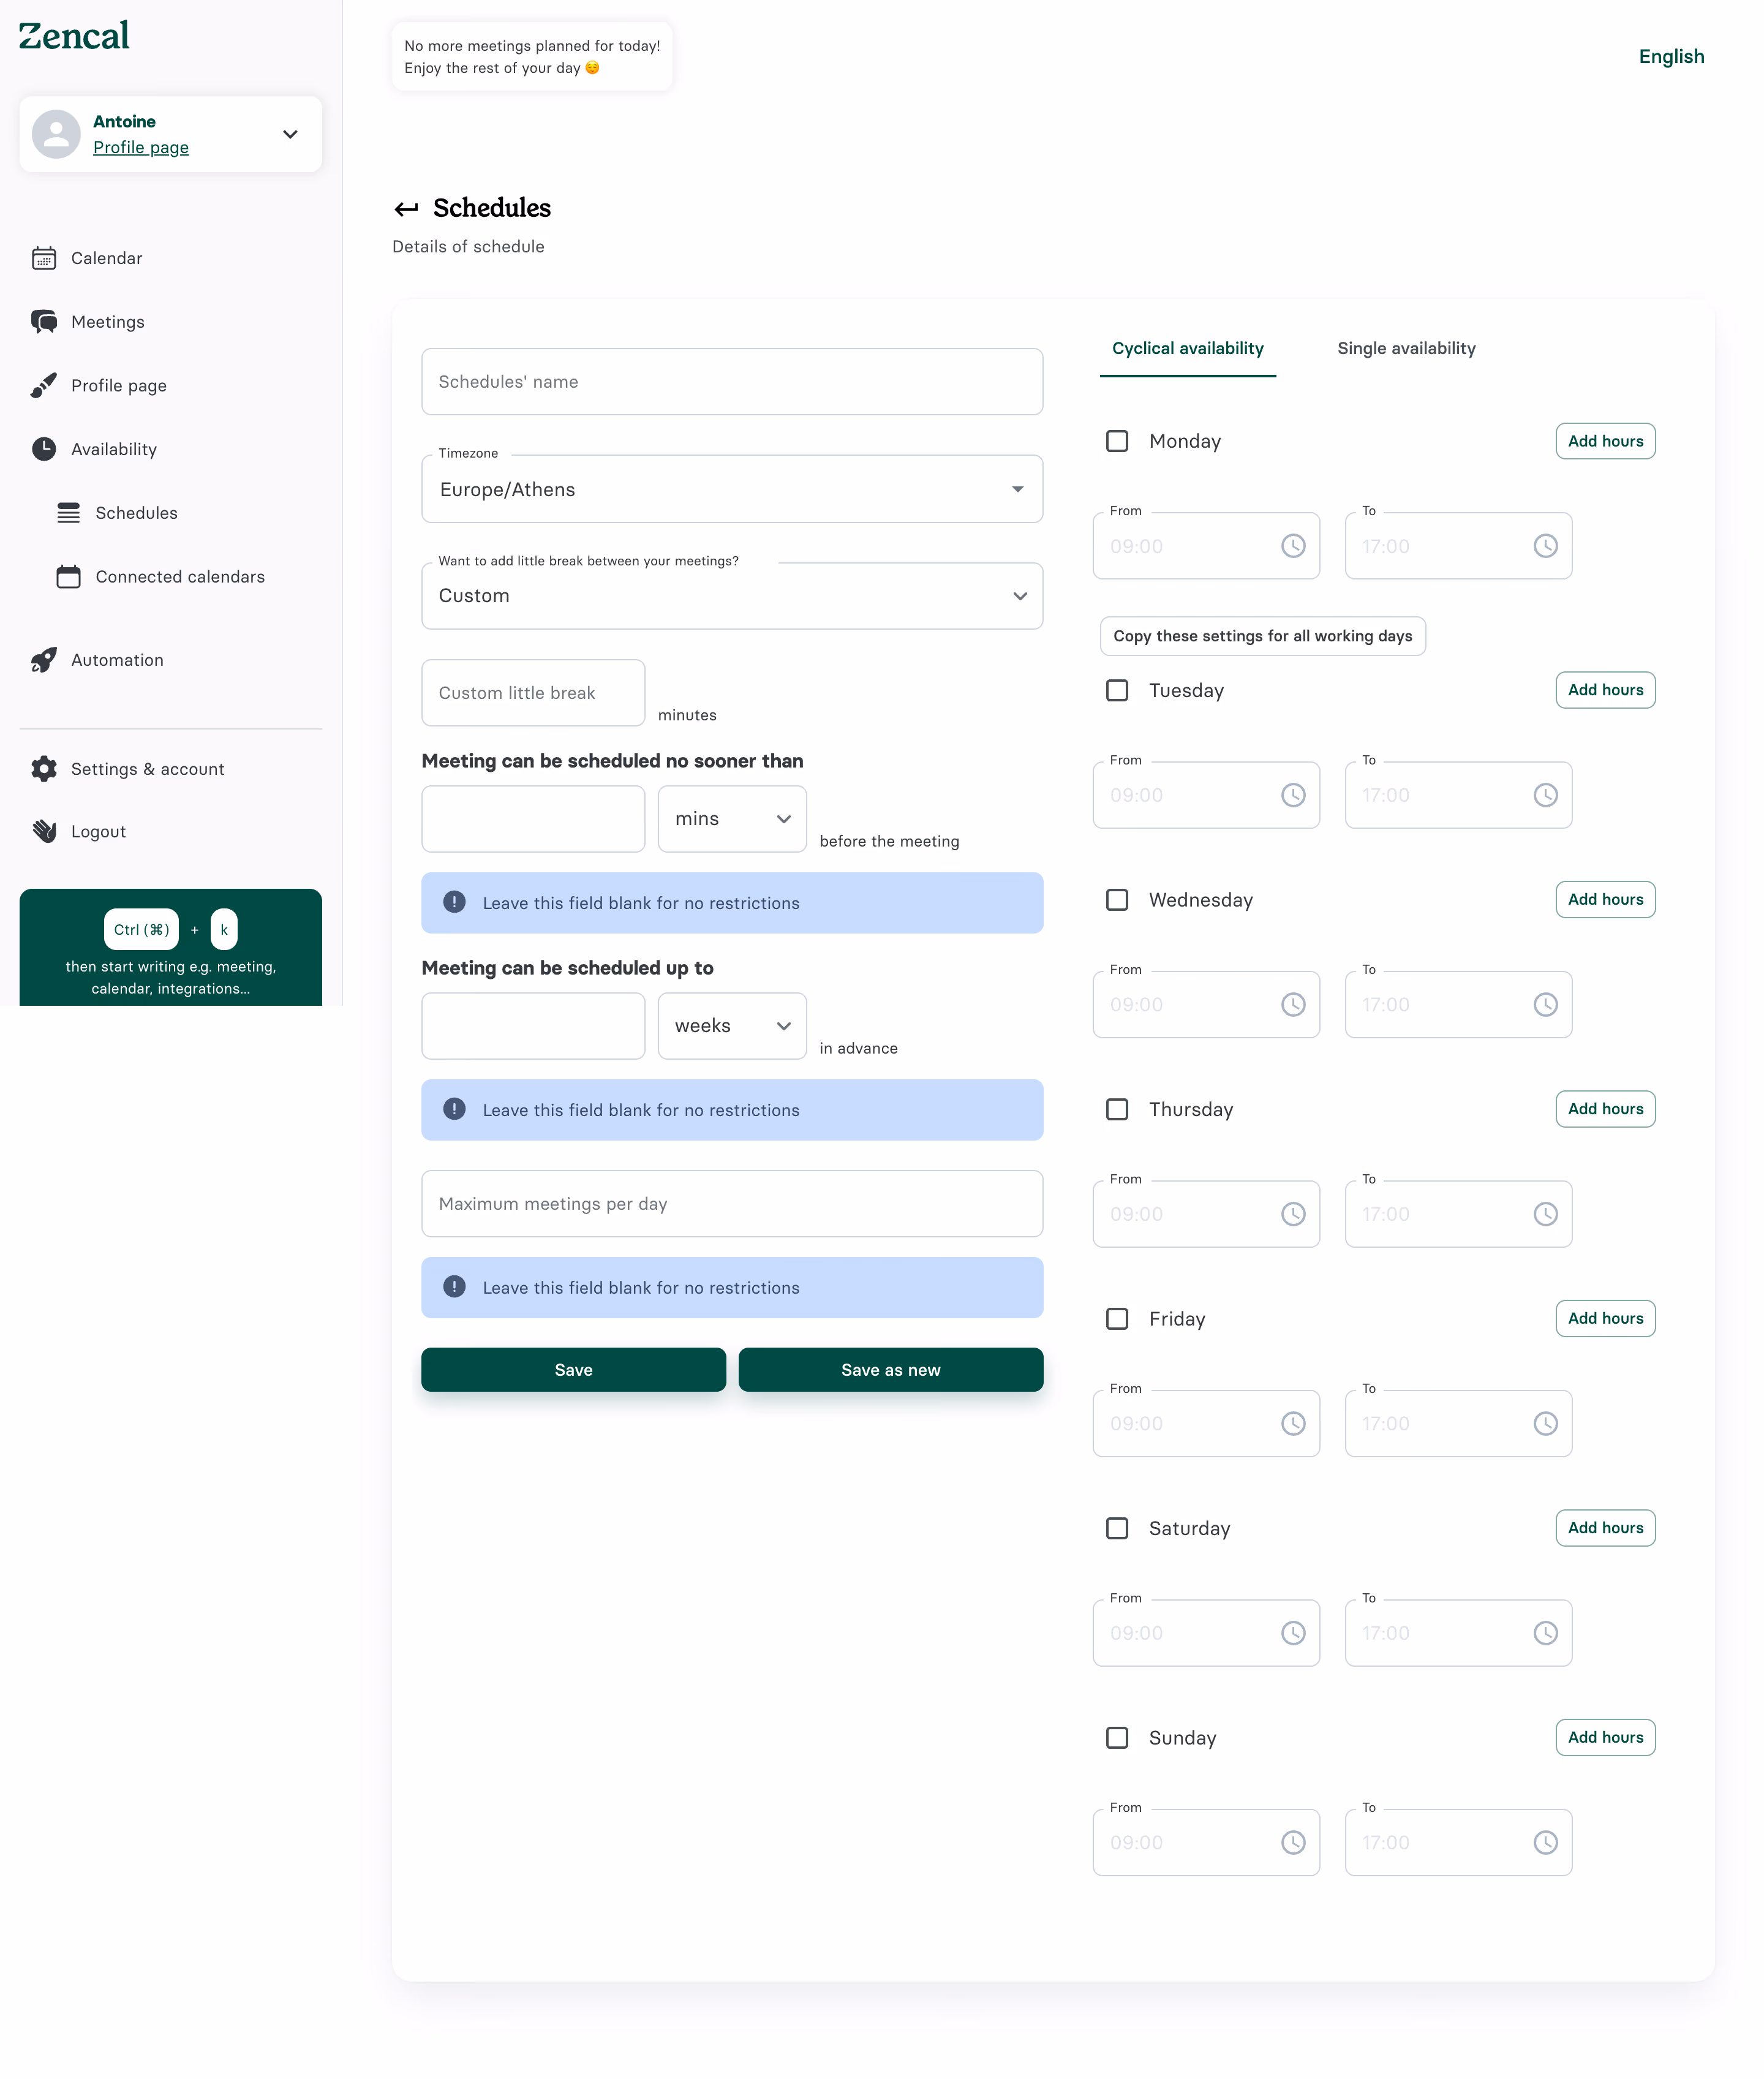Enable the Wednesday checkbox
The height and width of the screenshot is (2079, 1764).
[1117, 900]
